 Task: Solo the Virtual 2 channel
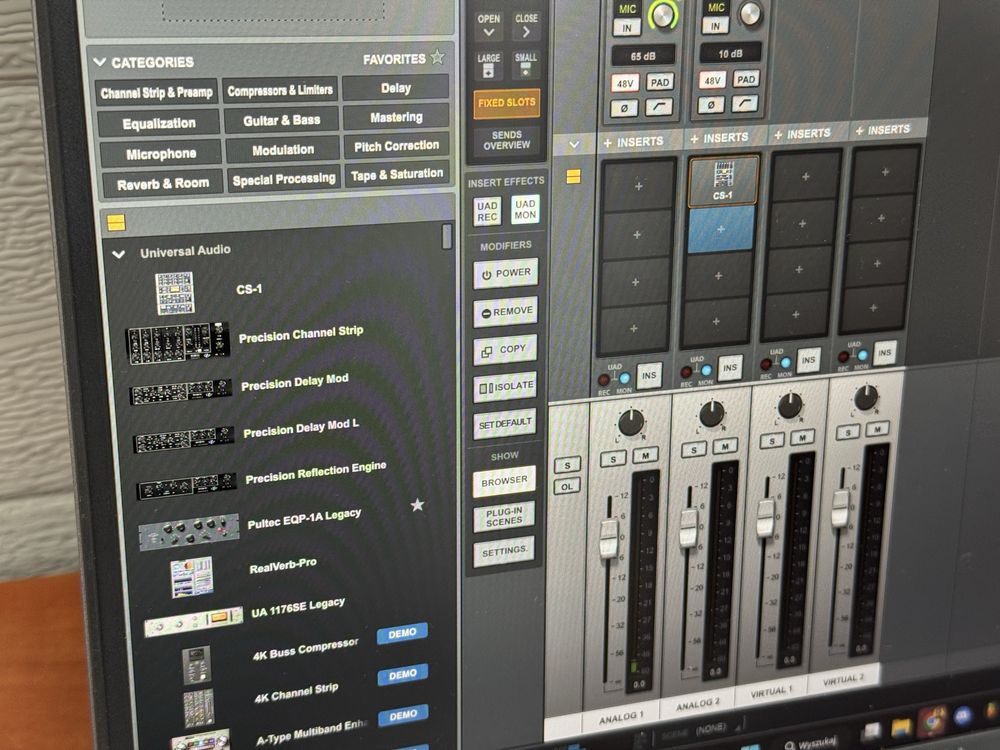[x=848, y=433]
